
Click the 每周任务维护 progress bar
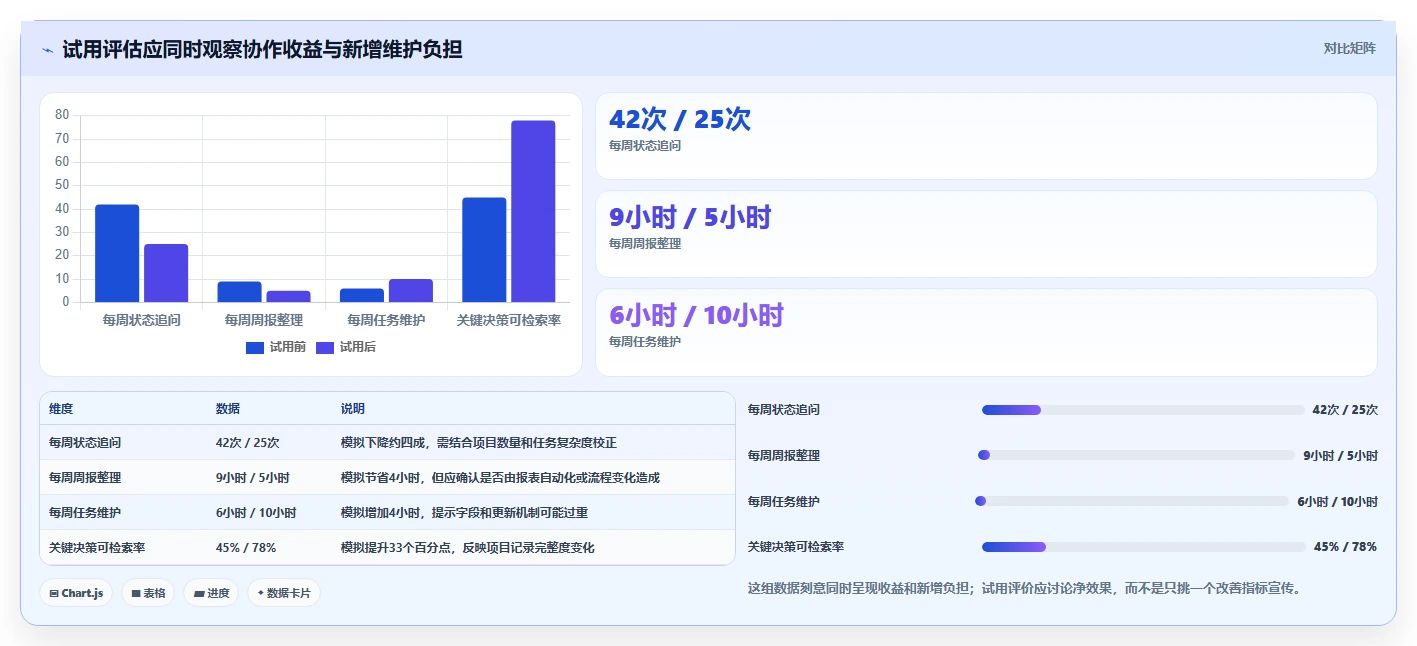pos(1131,501)
